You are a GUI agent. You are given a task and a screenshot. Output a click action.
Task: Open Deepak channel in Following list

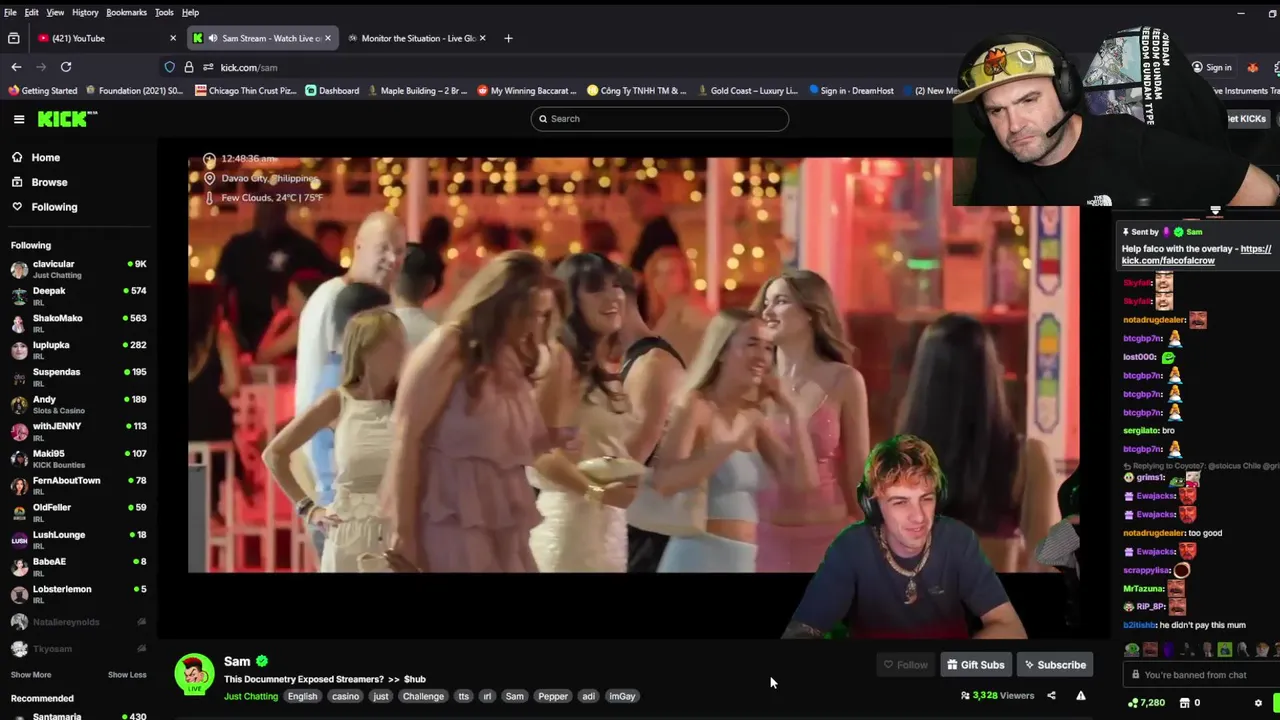pos(78,296)
